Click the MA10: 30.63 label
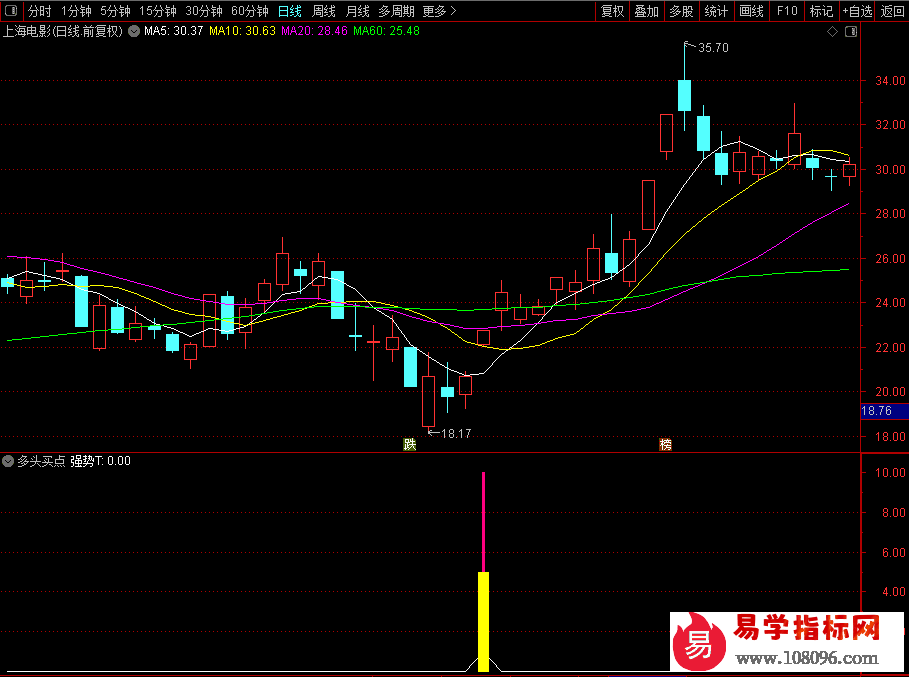Viewport: 909px width, 677px height. tap(242, 31)
